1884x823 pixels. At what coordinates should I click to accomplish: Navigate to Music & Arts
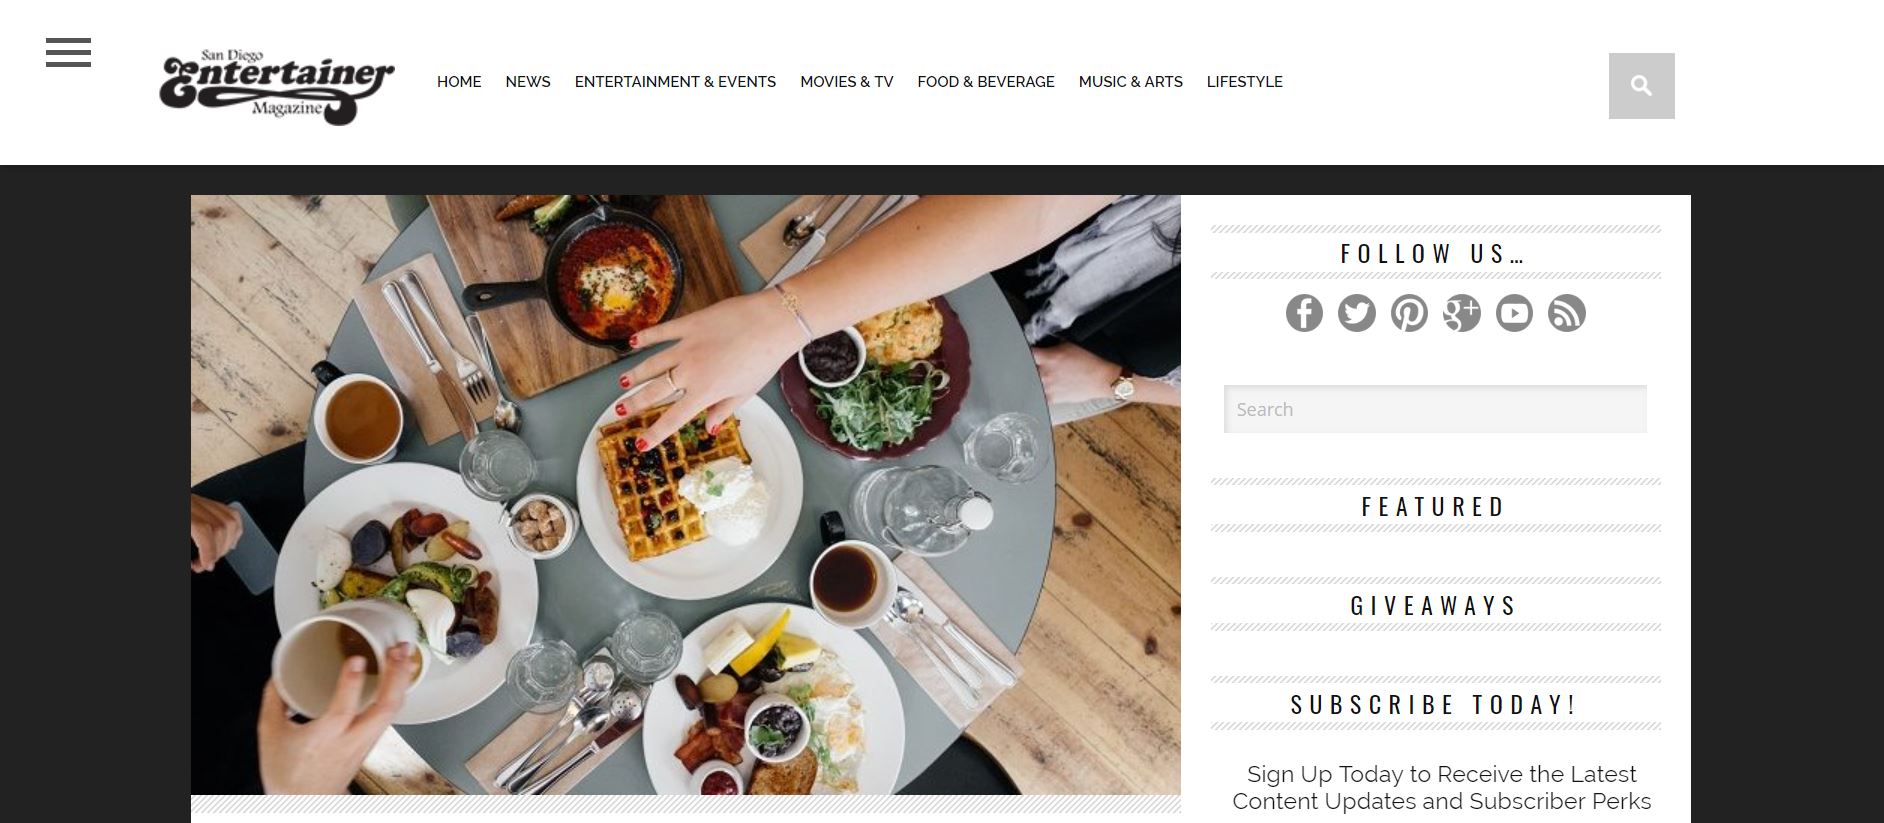click(x=1131, y=82)
